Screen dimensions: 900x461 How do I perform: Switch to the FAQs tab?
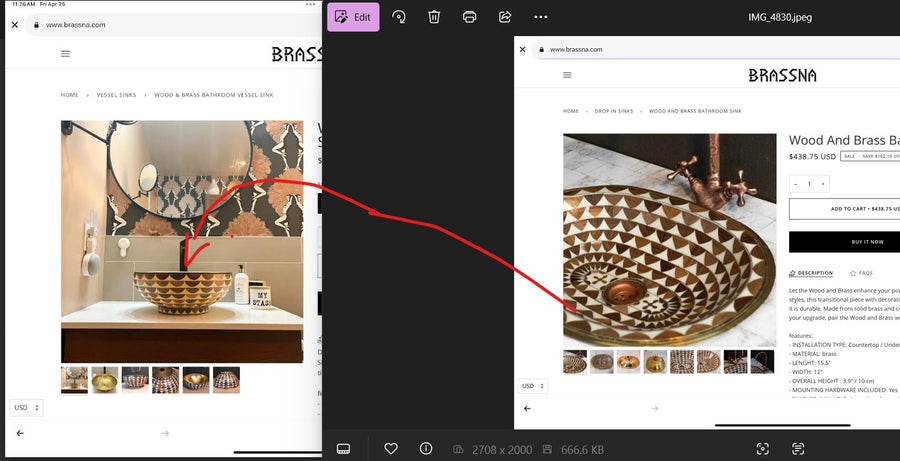tap(861, 273)
